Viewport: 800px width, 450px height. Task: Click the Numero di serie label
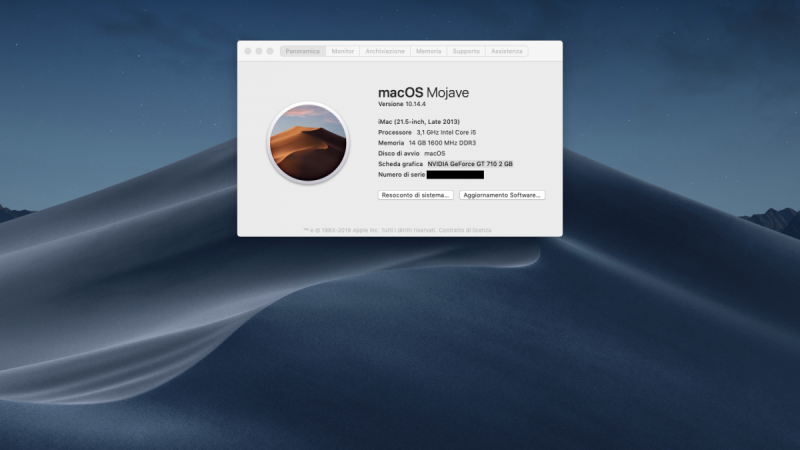402,174
